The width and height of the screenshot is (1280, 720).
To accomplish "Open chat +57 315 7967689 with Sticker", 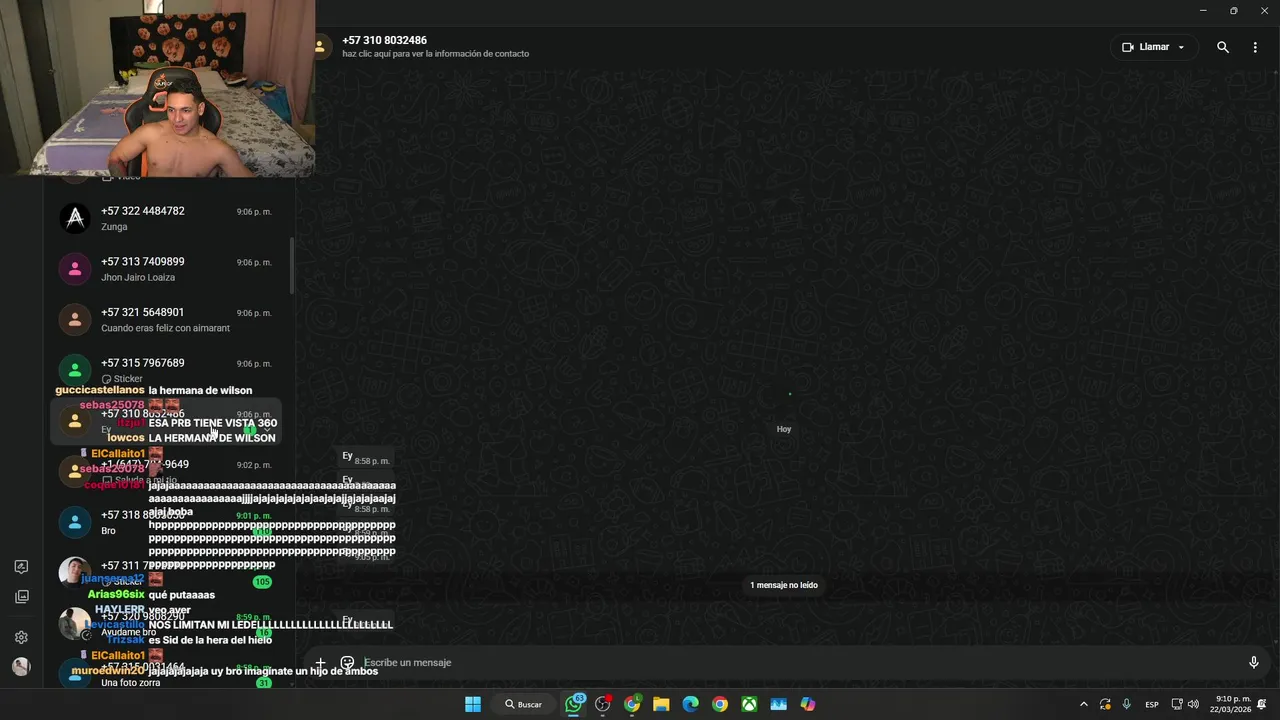I will [167, 370].
